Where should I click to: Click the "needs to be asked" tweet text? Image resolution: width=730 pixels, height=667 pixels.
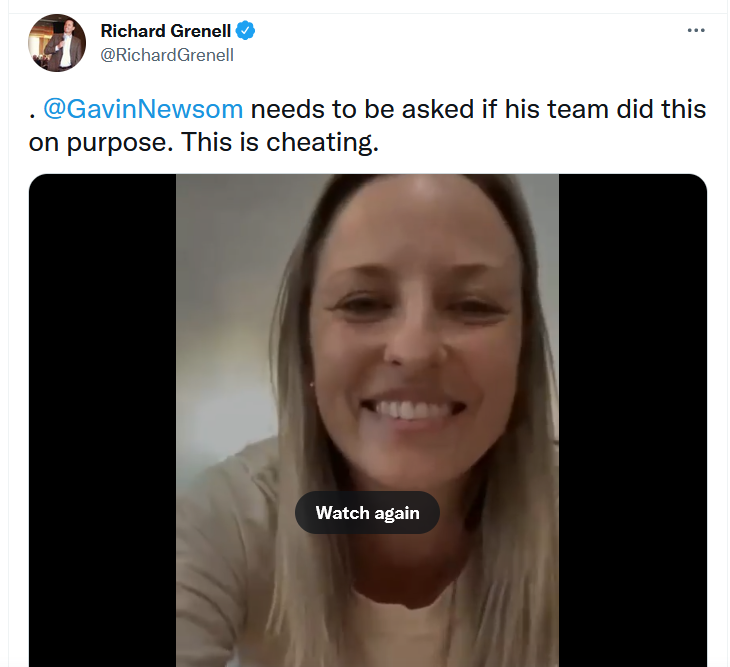coord(362,109)
